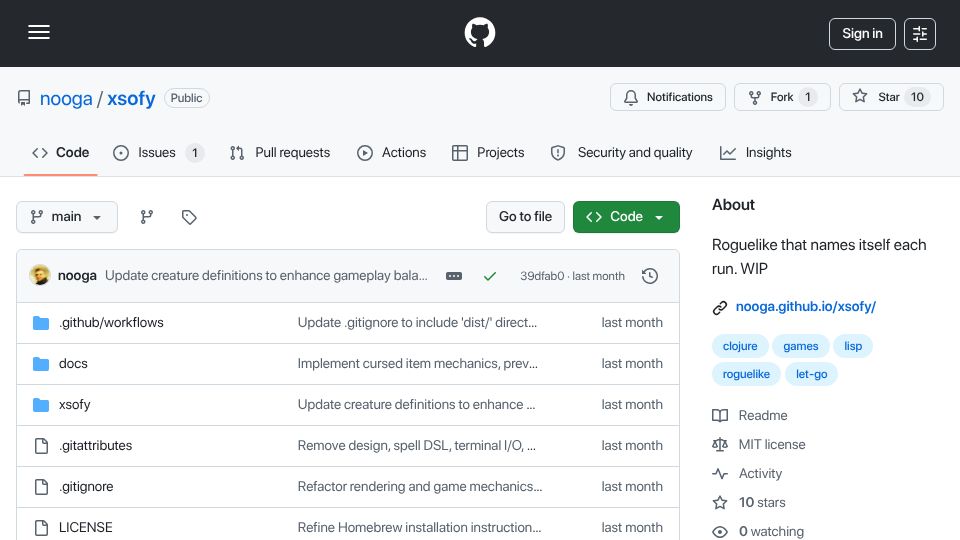
Task: Go to the GitHub homepage logo
Action: point(479,32)
